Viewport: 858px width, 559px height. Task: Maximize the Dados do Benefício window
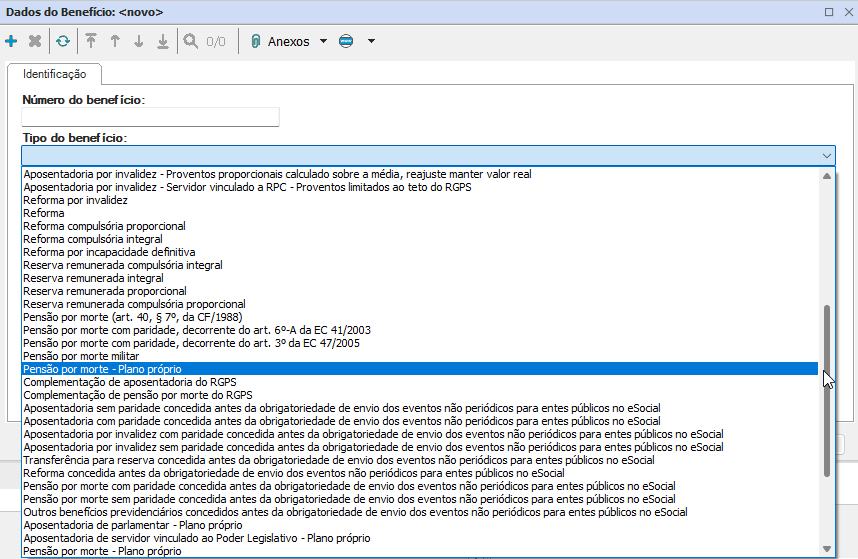pyautogui.click(x=829, y=12)
